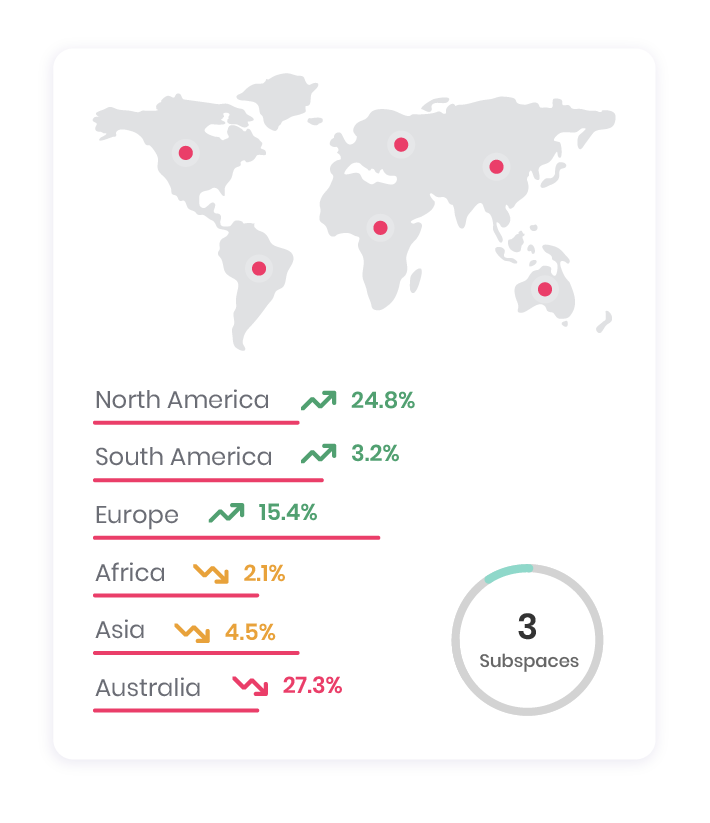The height and width of the screenshot is (823, 710).
Task: Select the Africa map marker dot
Action: click(x=380, y=227)
